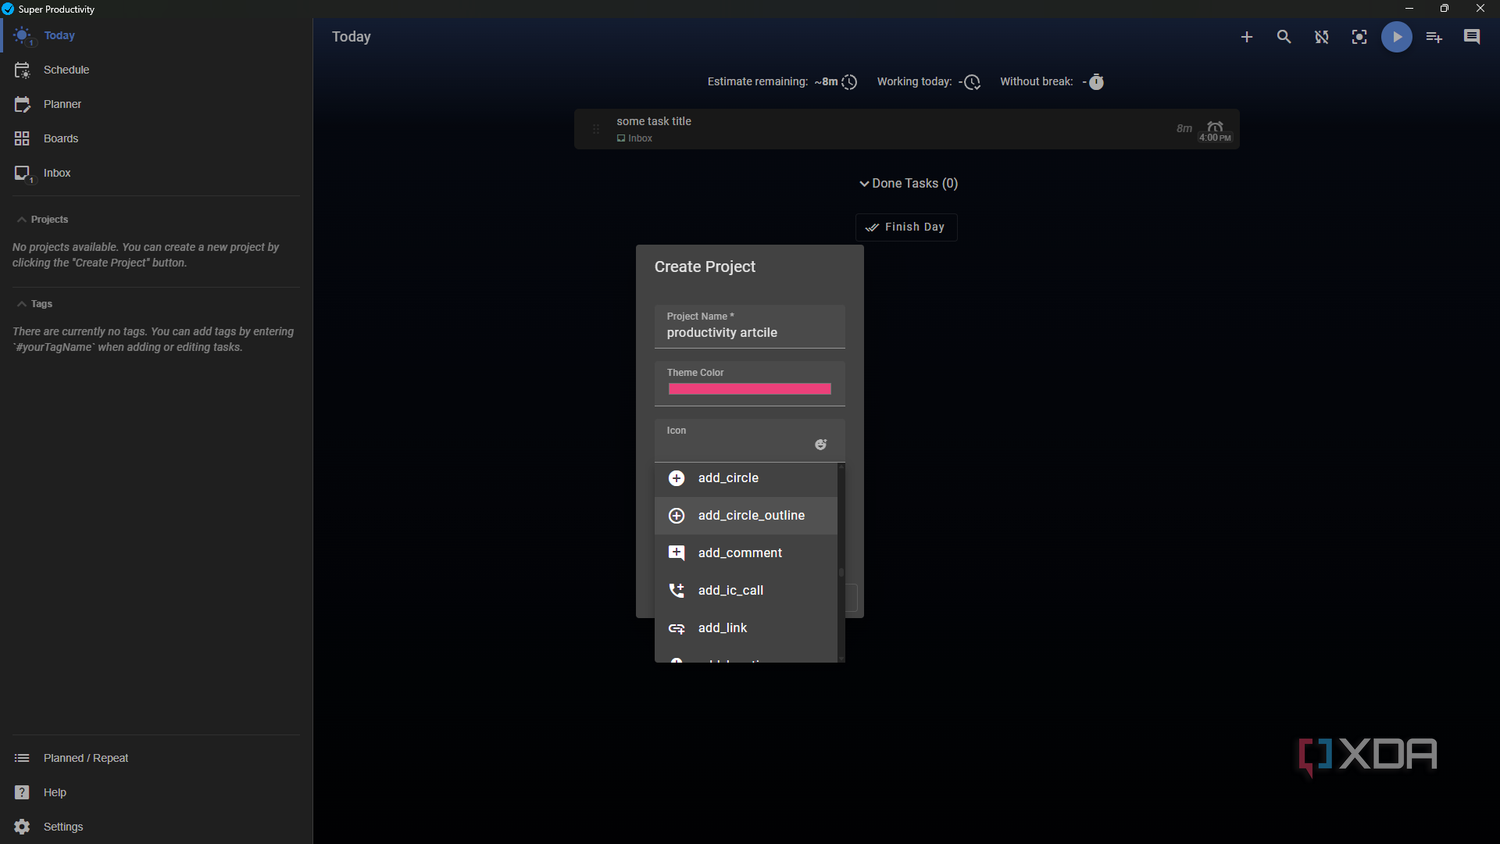Click the 4:00 PM schedule alarm icon
This screenshot has height=844, width=1500.
pos(1215,130)
